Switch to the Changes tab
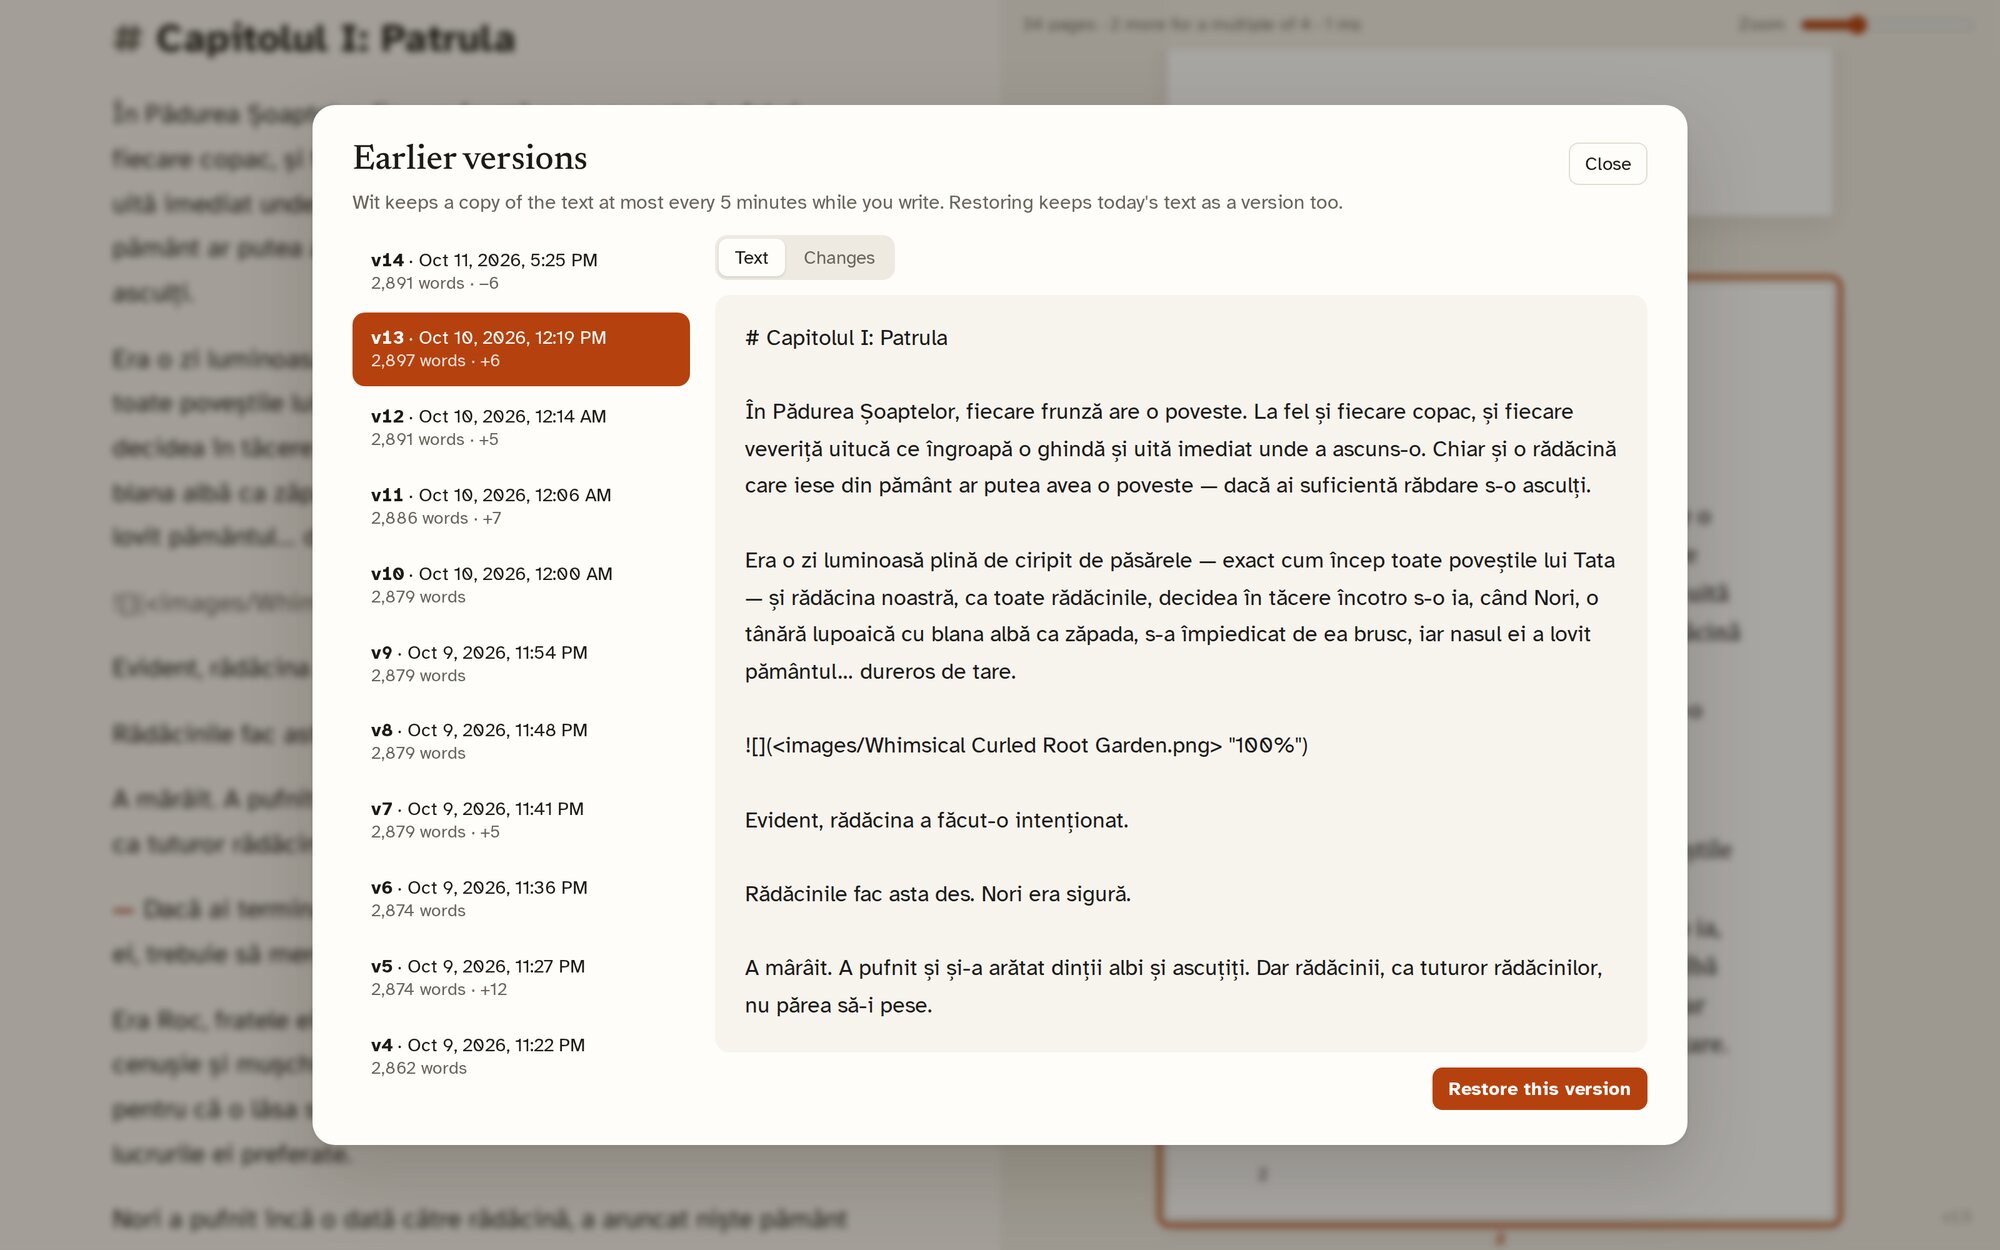 pyautogui.click(x=839, y=258)
